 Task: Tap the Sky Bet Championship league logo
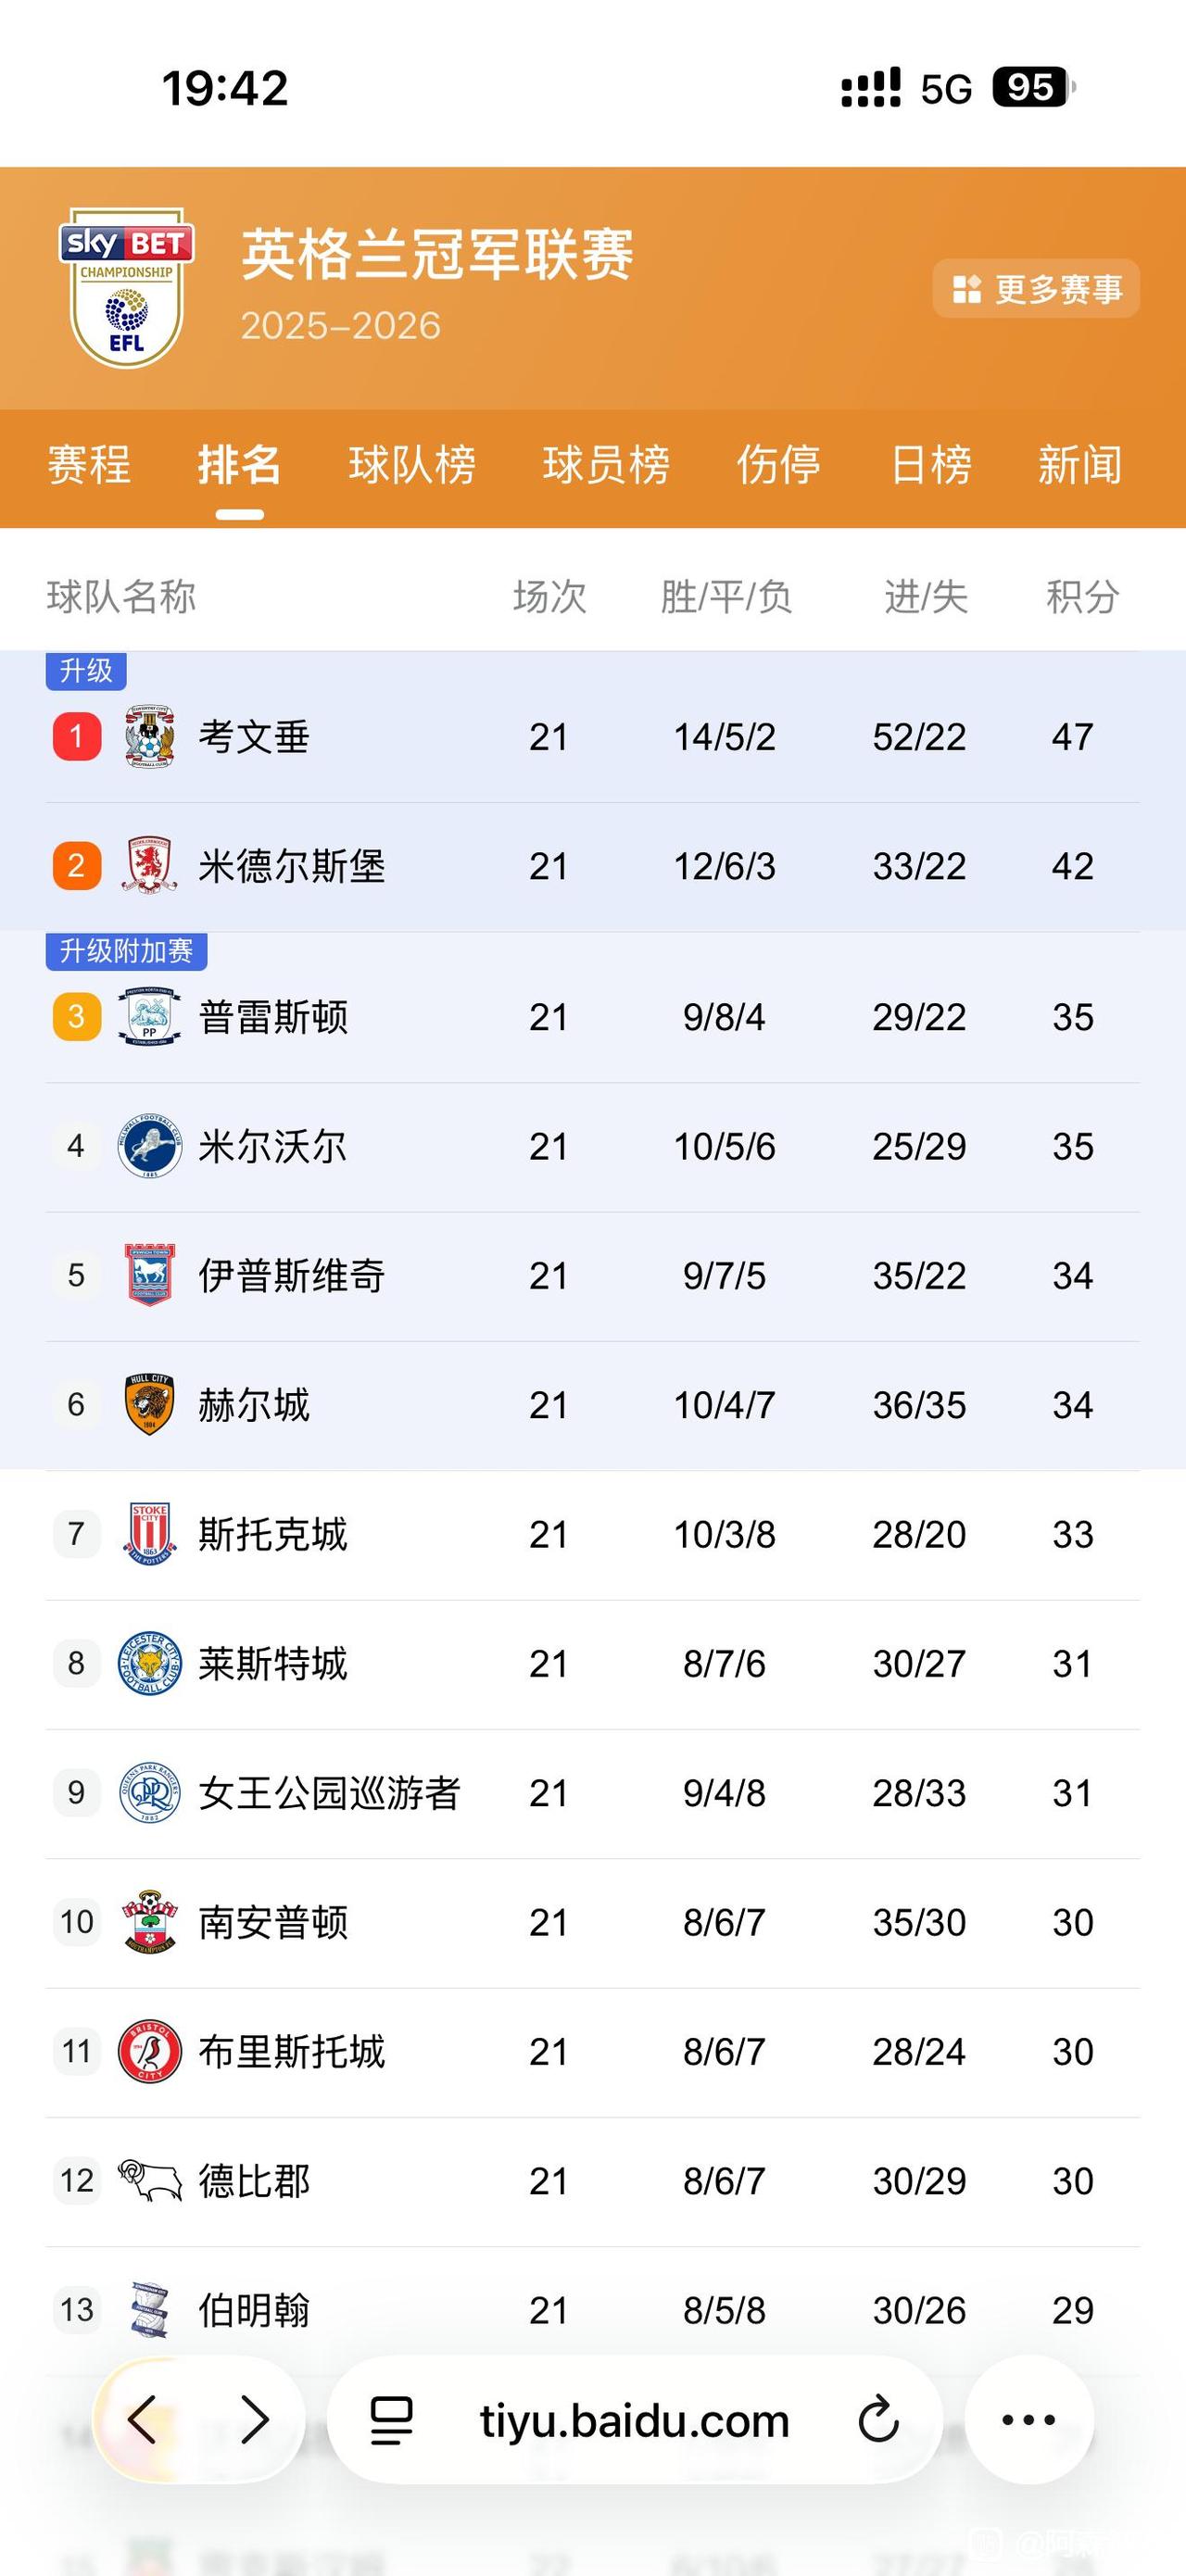[x=126, y=289]
